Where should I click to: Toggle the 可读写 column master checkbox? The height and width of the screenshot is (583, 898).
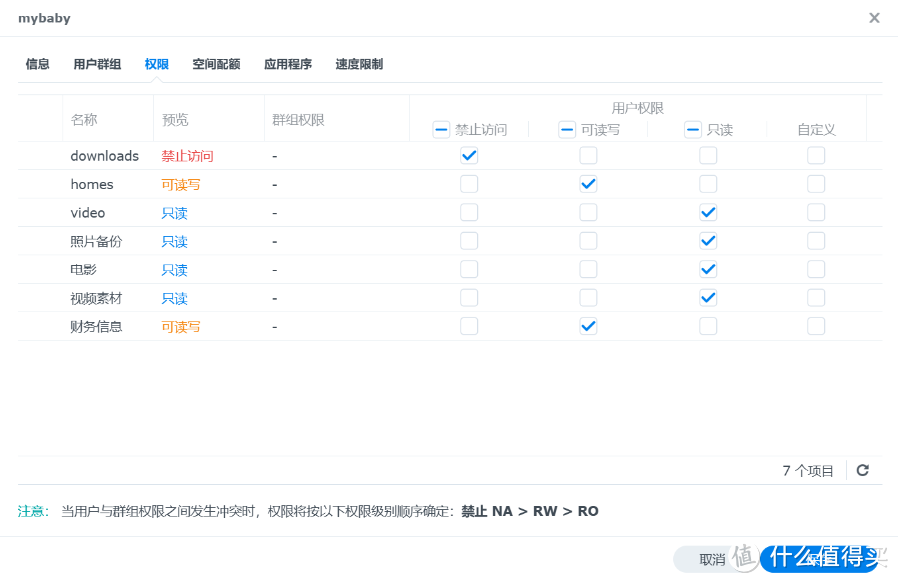[x=564, y=128]
